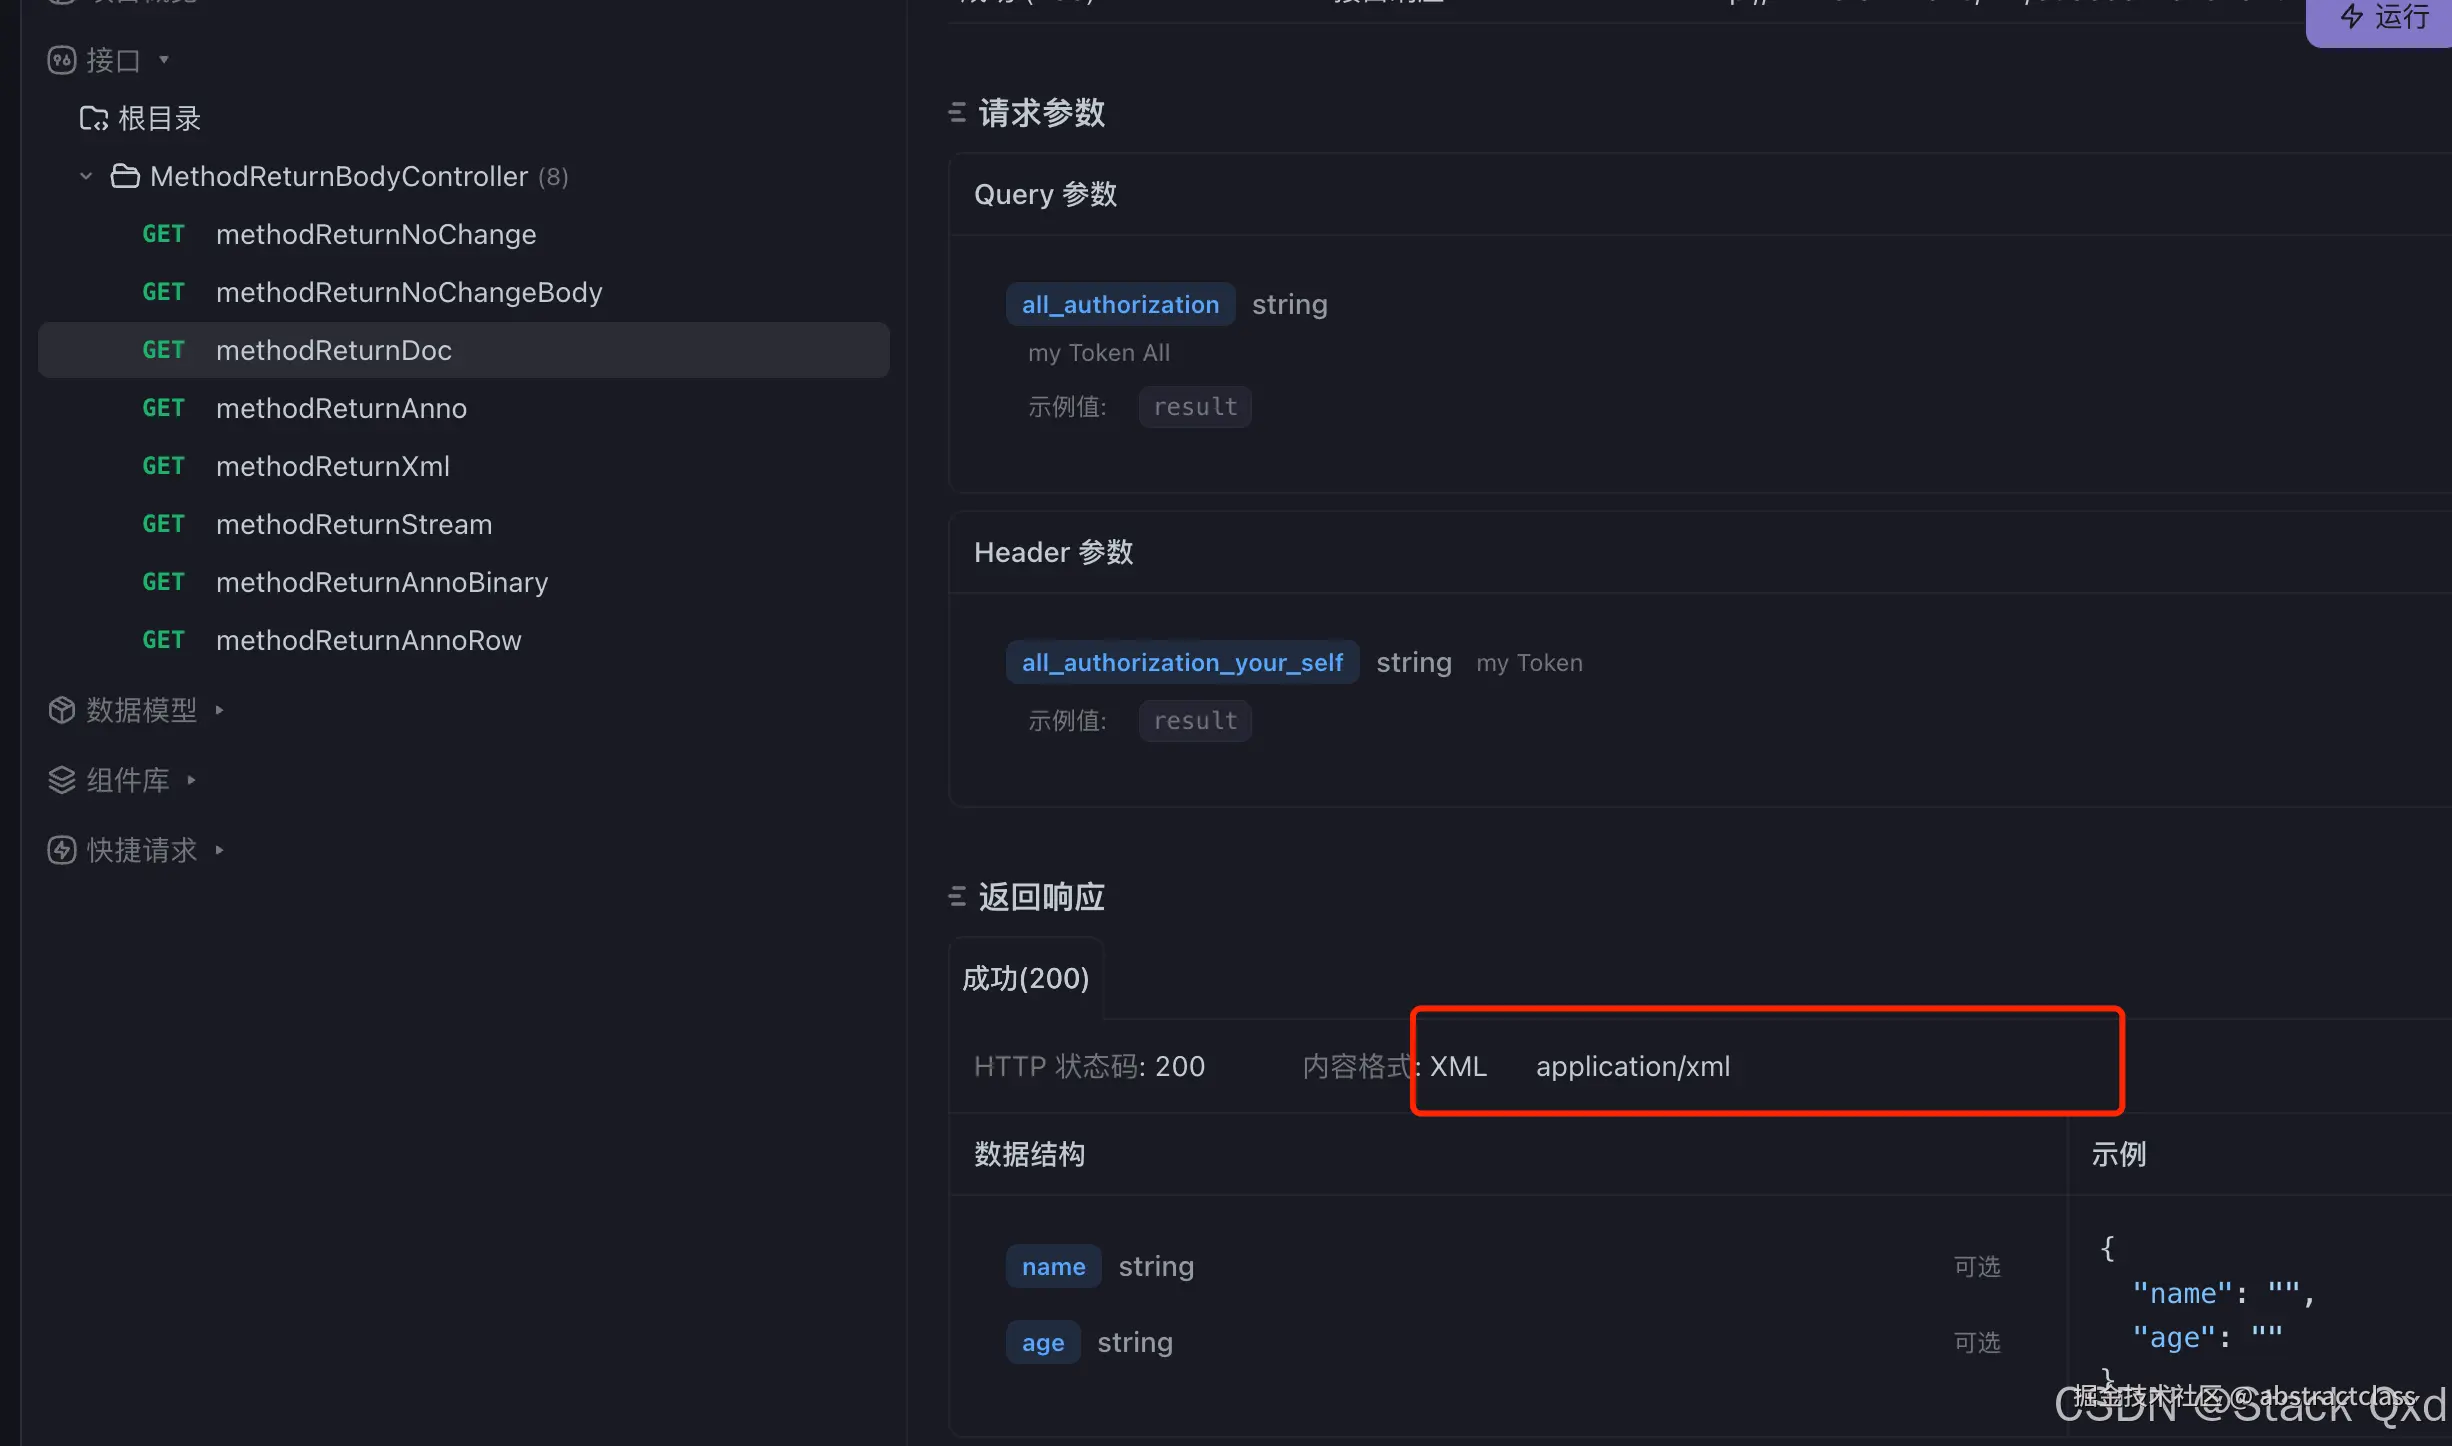Select the 接口 icon in the sidebar
The width and height of the screenshot is (2452, 1446).
pyautogui.click(x=60, y=60)
